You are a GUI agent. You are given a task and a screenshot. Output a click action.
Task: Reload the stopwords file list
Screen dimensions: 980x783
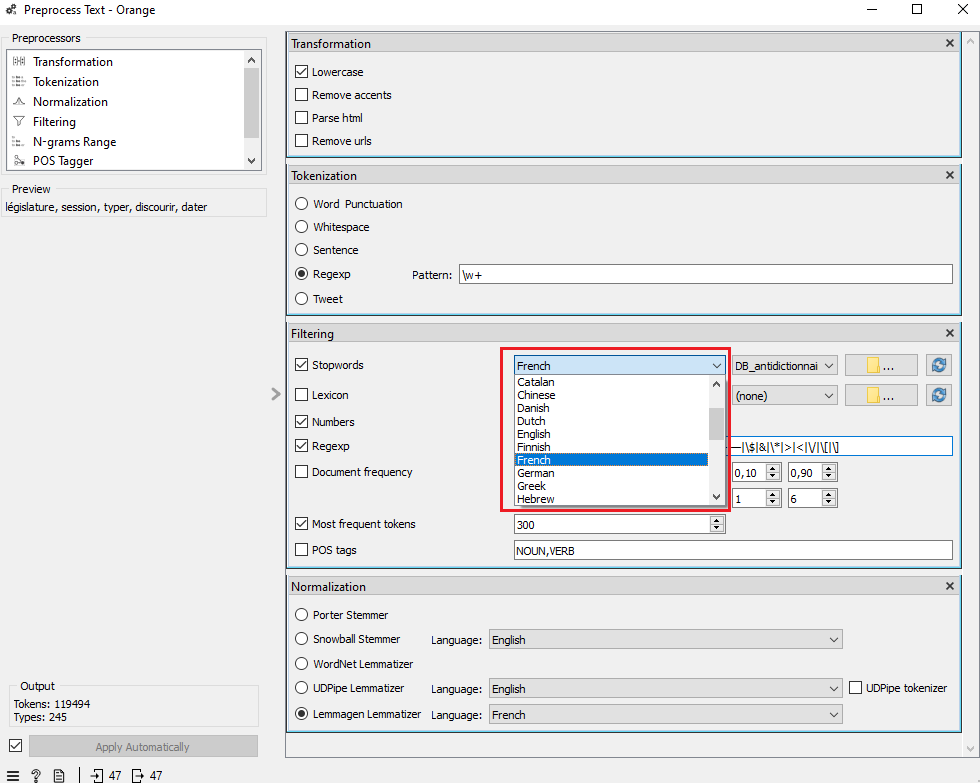(x=938, y=366)
